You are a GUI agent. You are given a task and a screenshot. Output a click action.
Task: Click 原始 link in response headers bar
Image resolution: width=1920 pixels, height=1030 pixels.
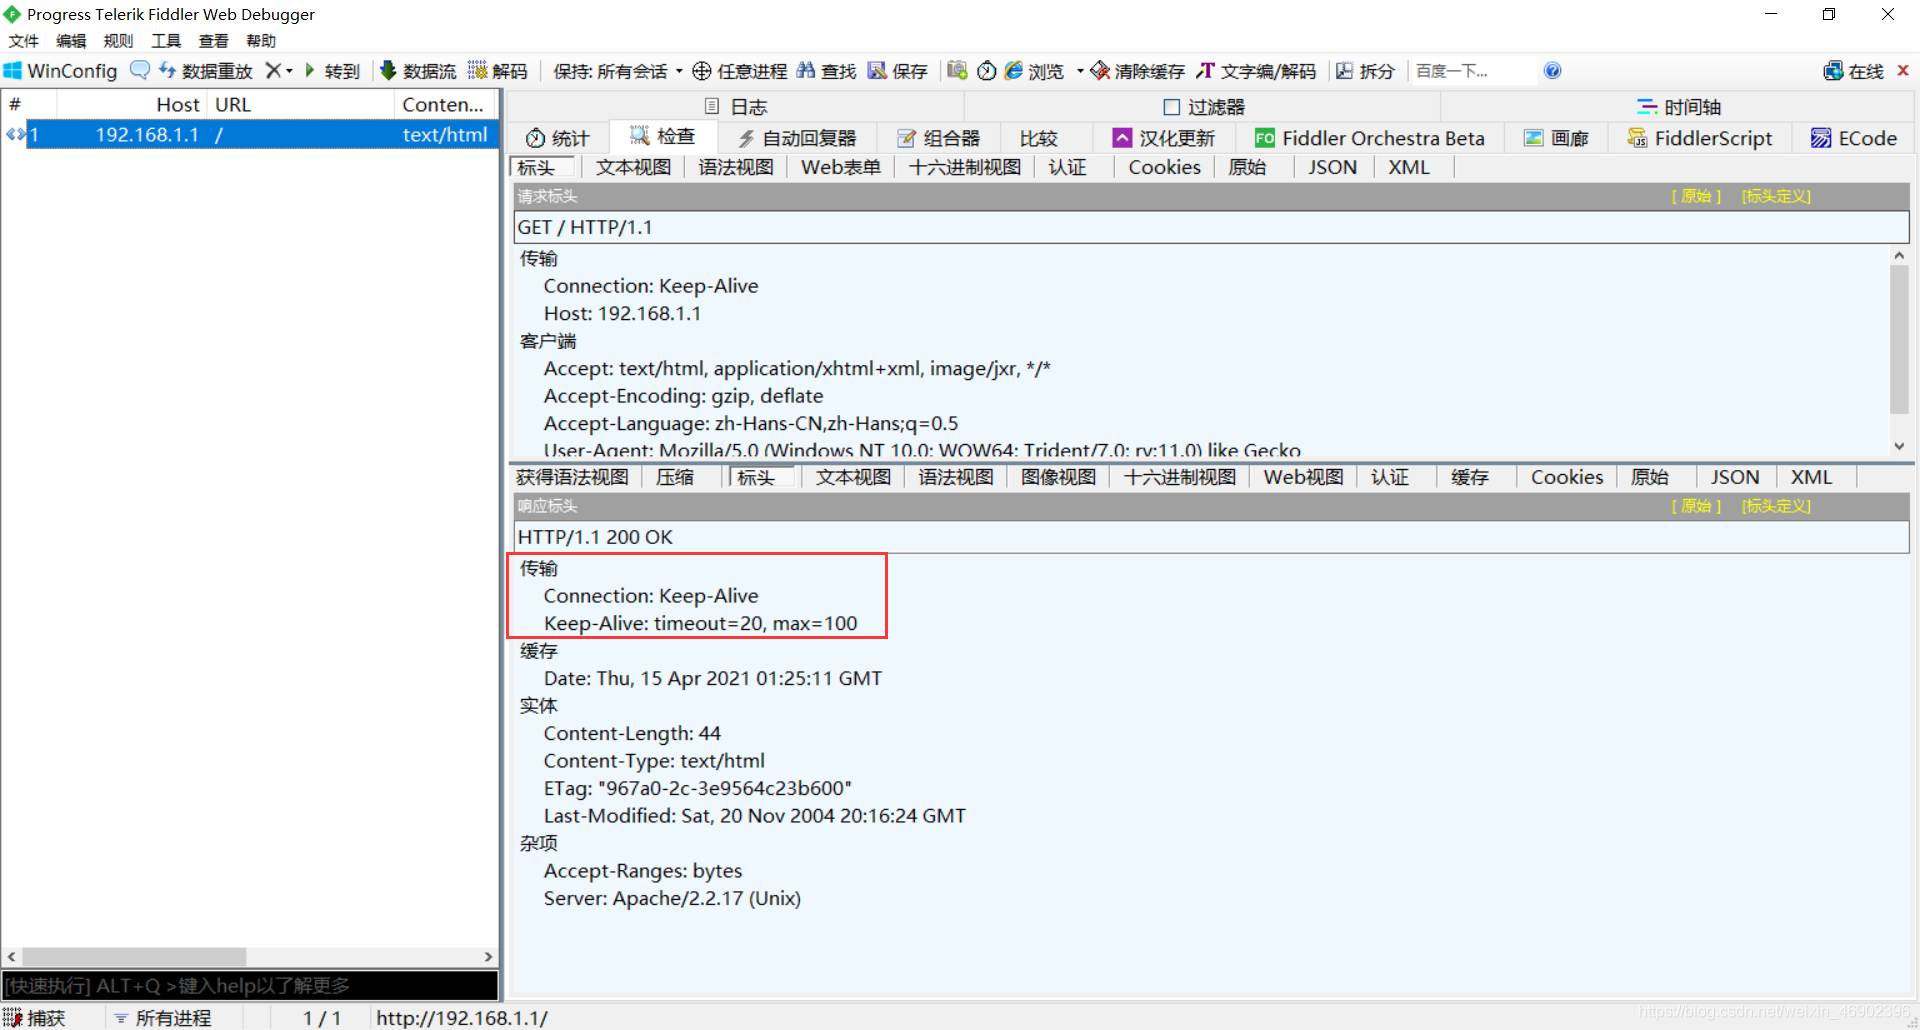tap(1696, 506)
